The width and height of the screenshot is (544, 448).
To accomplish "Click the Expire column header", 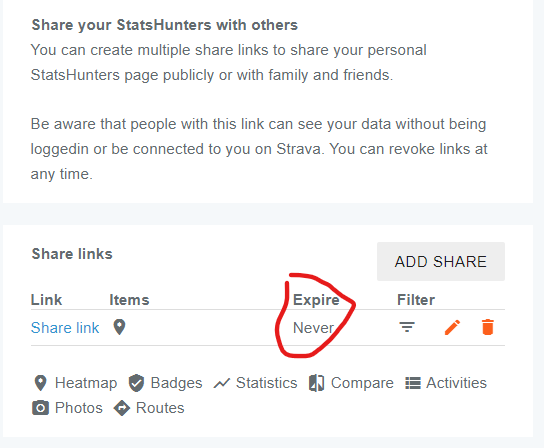I will click(x=316, y=300).
